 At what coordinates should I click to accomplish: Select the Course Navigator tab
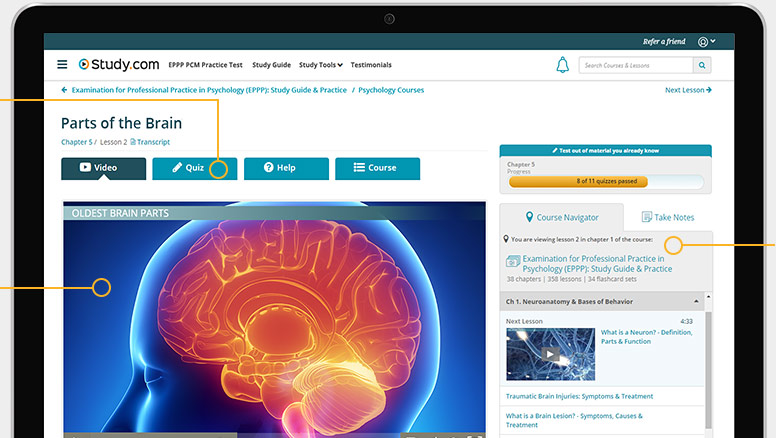(561, 217)
